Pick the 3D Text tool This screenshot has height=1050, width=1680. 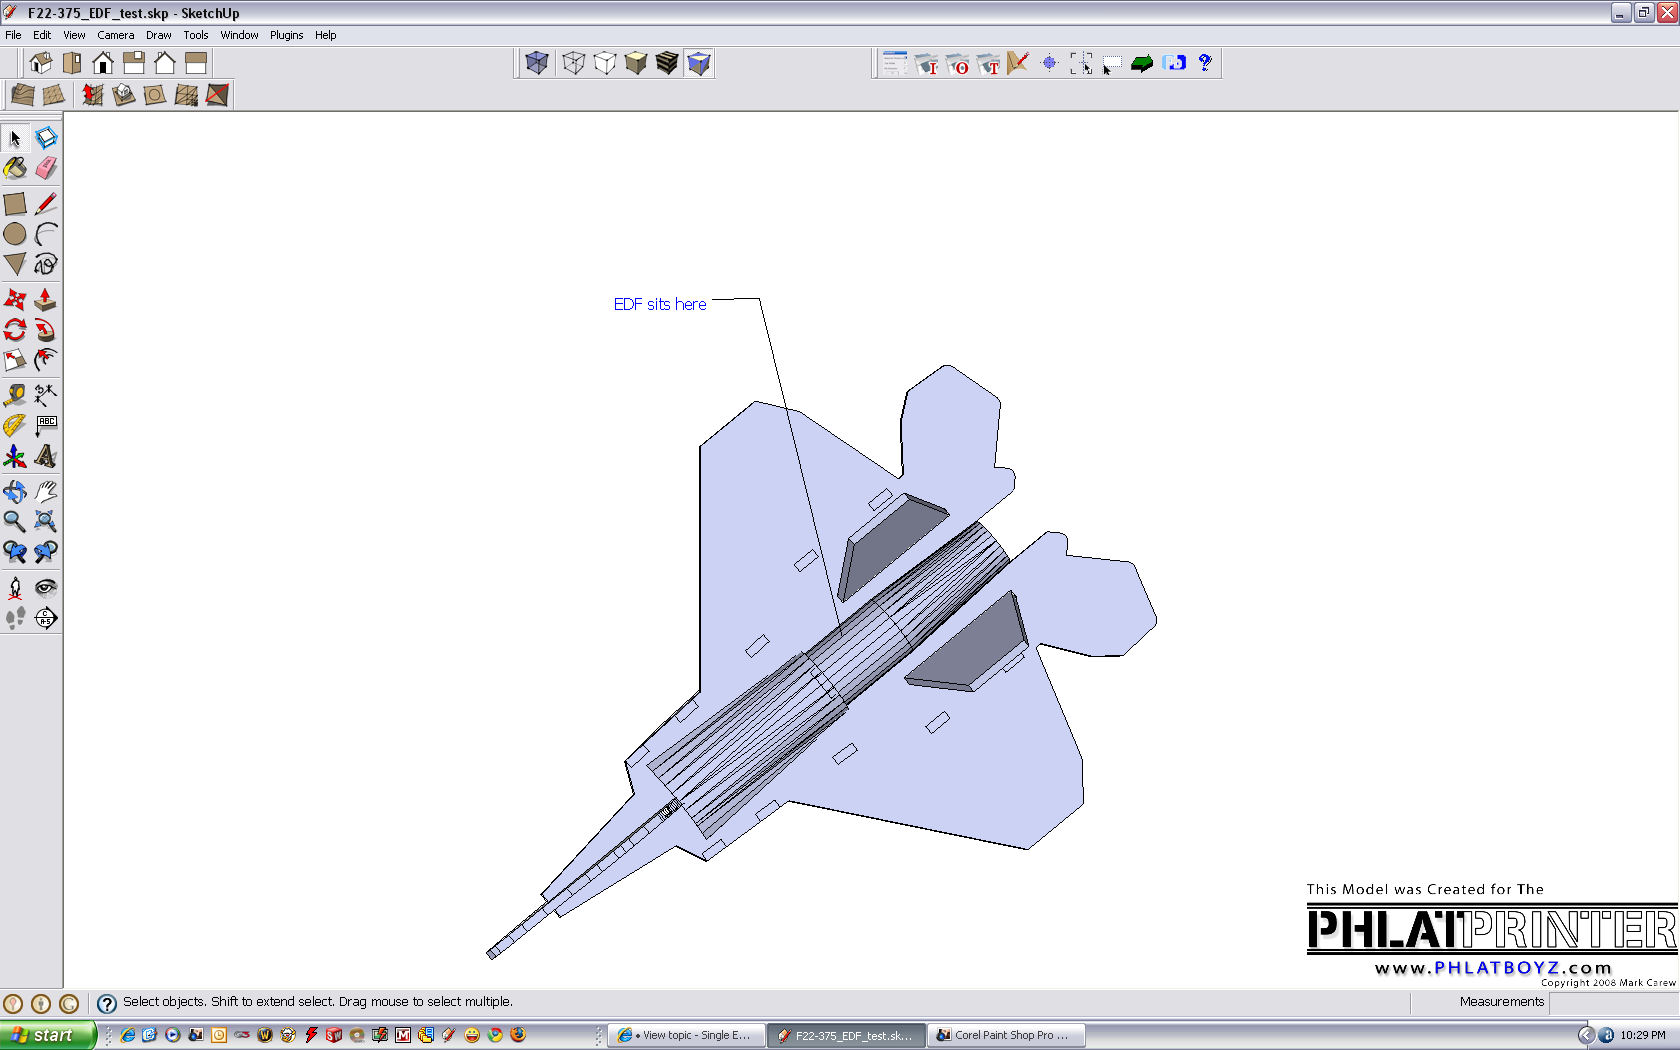46,457
